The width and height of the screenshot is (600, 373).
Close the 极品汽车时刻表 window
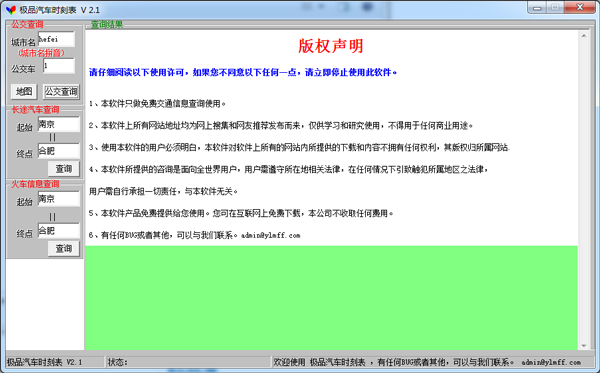coord(580,8)
